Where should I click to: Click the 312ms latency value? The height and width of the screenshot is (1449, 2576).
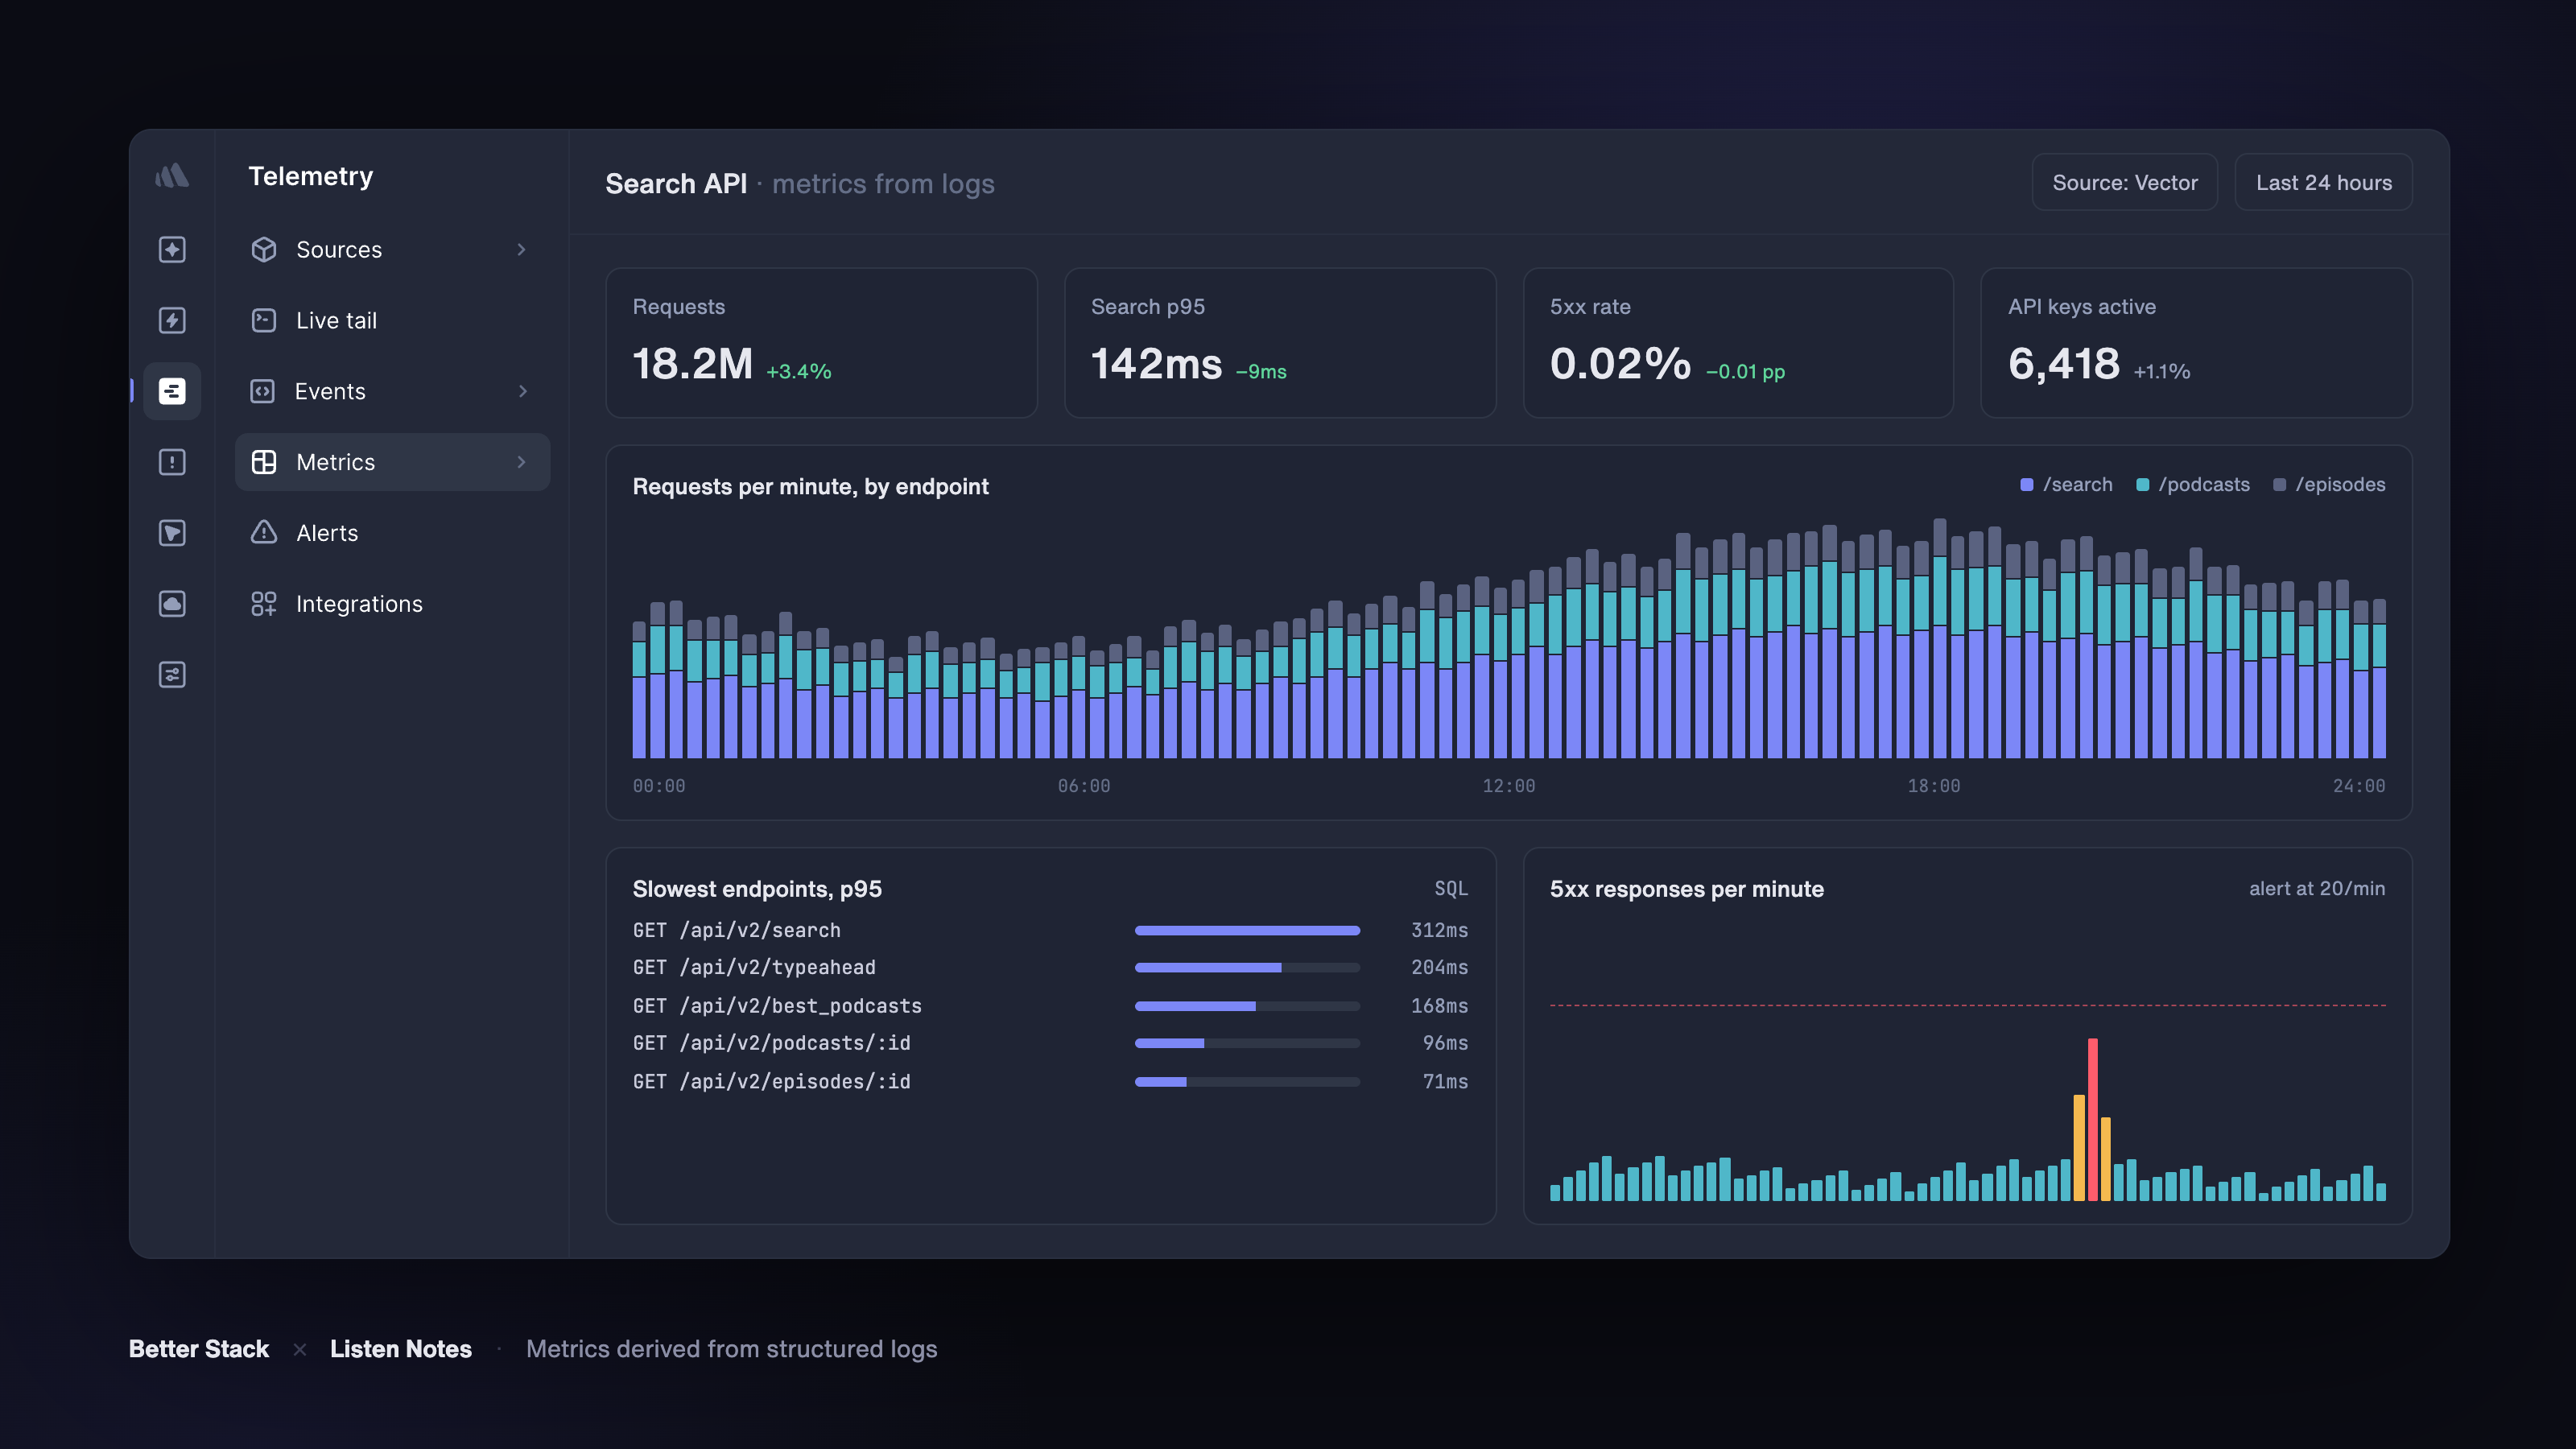tap(1439, 931)
